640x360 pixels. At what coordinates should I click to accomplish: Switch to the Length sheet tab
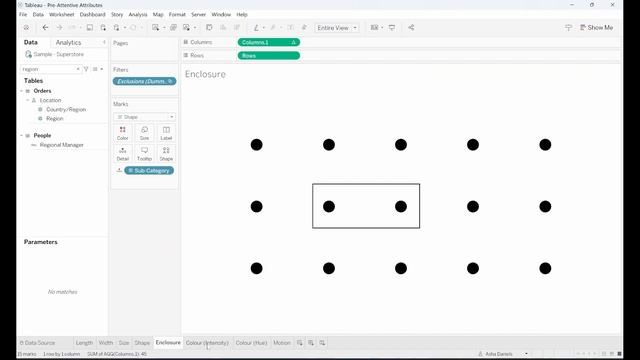point(84,343)
